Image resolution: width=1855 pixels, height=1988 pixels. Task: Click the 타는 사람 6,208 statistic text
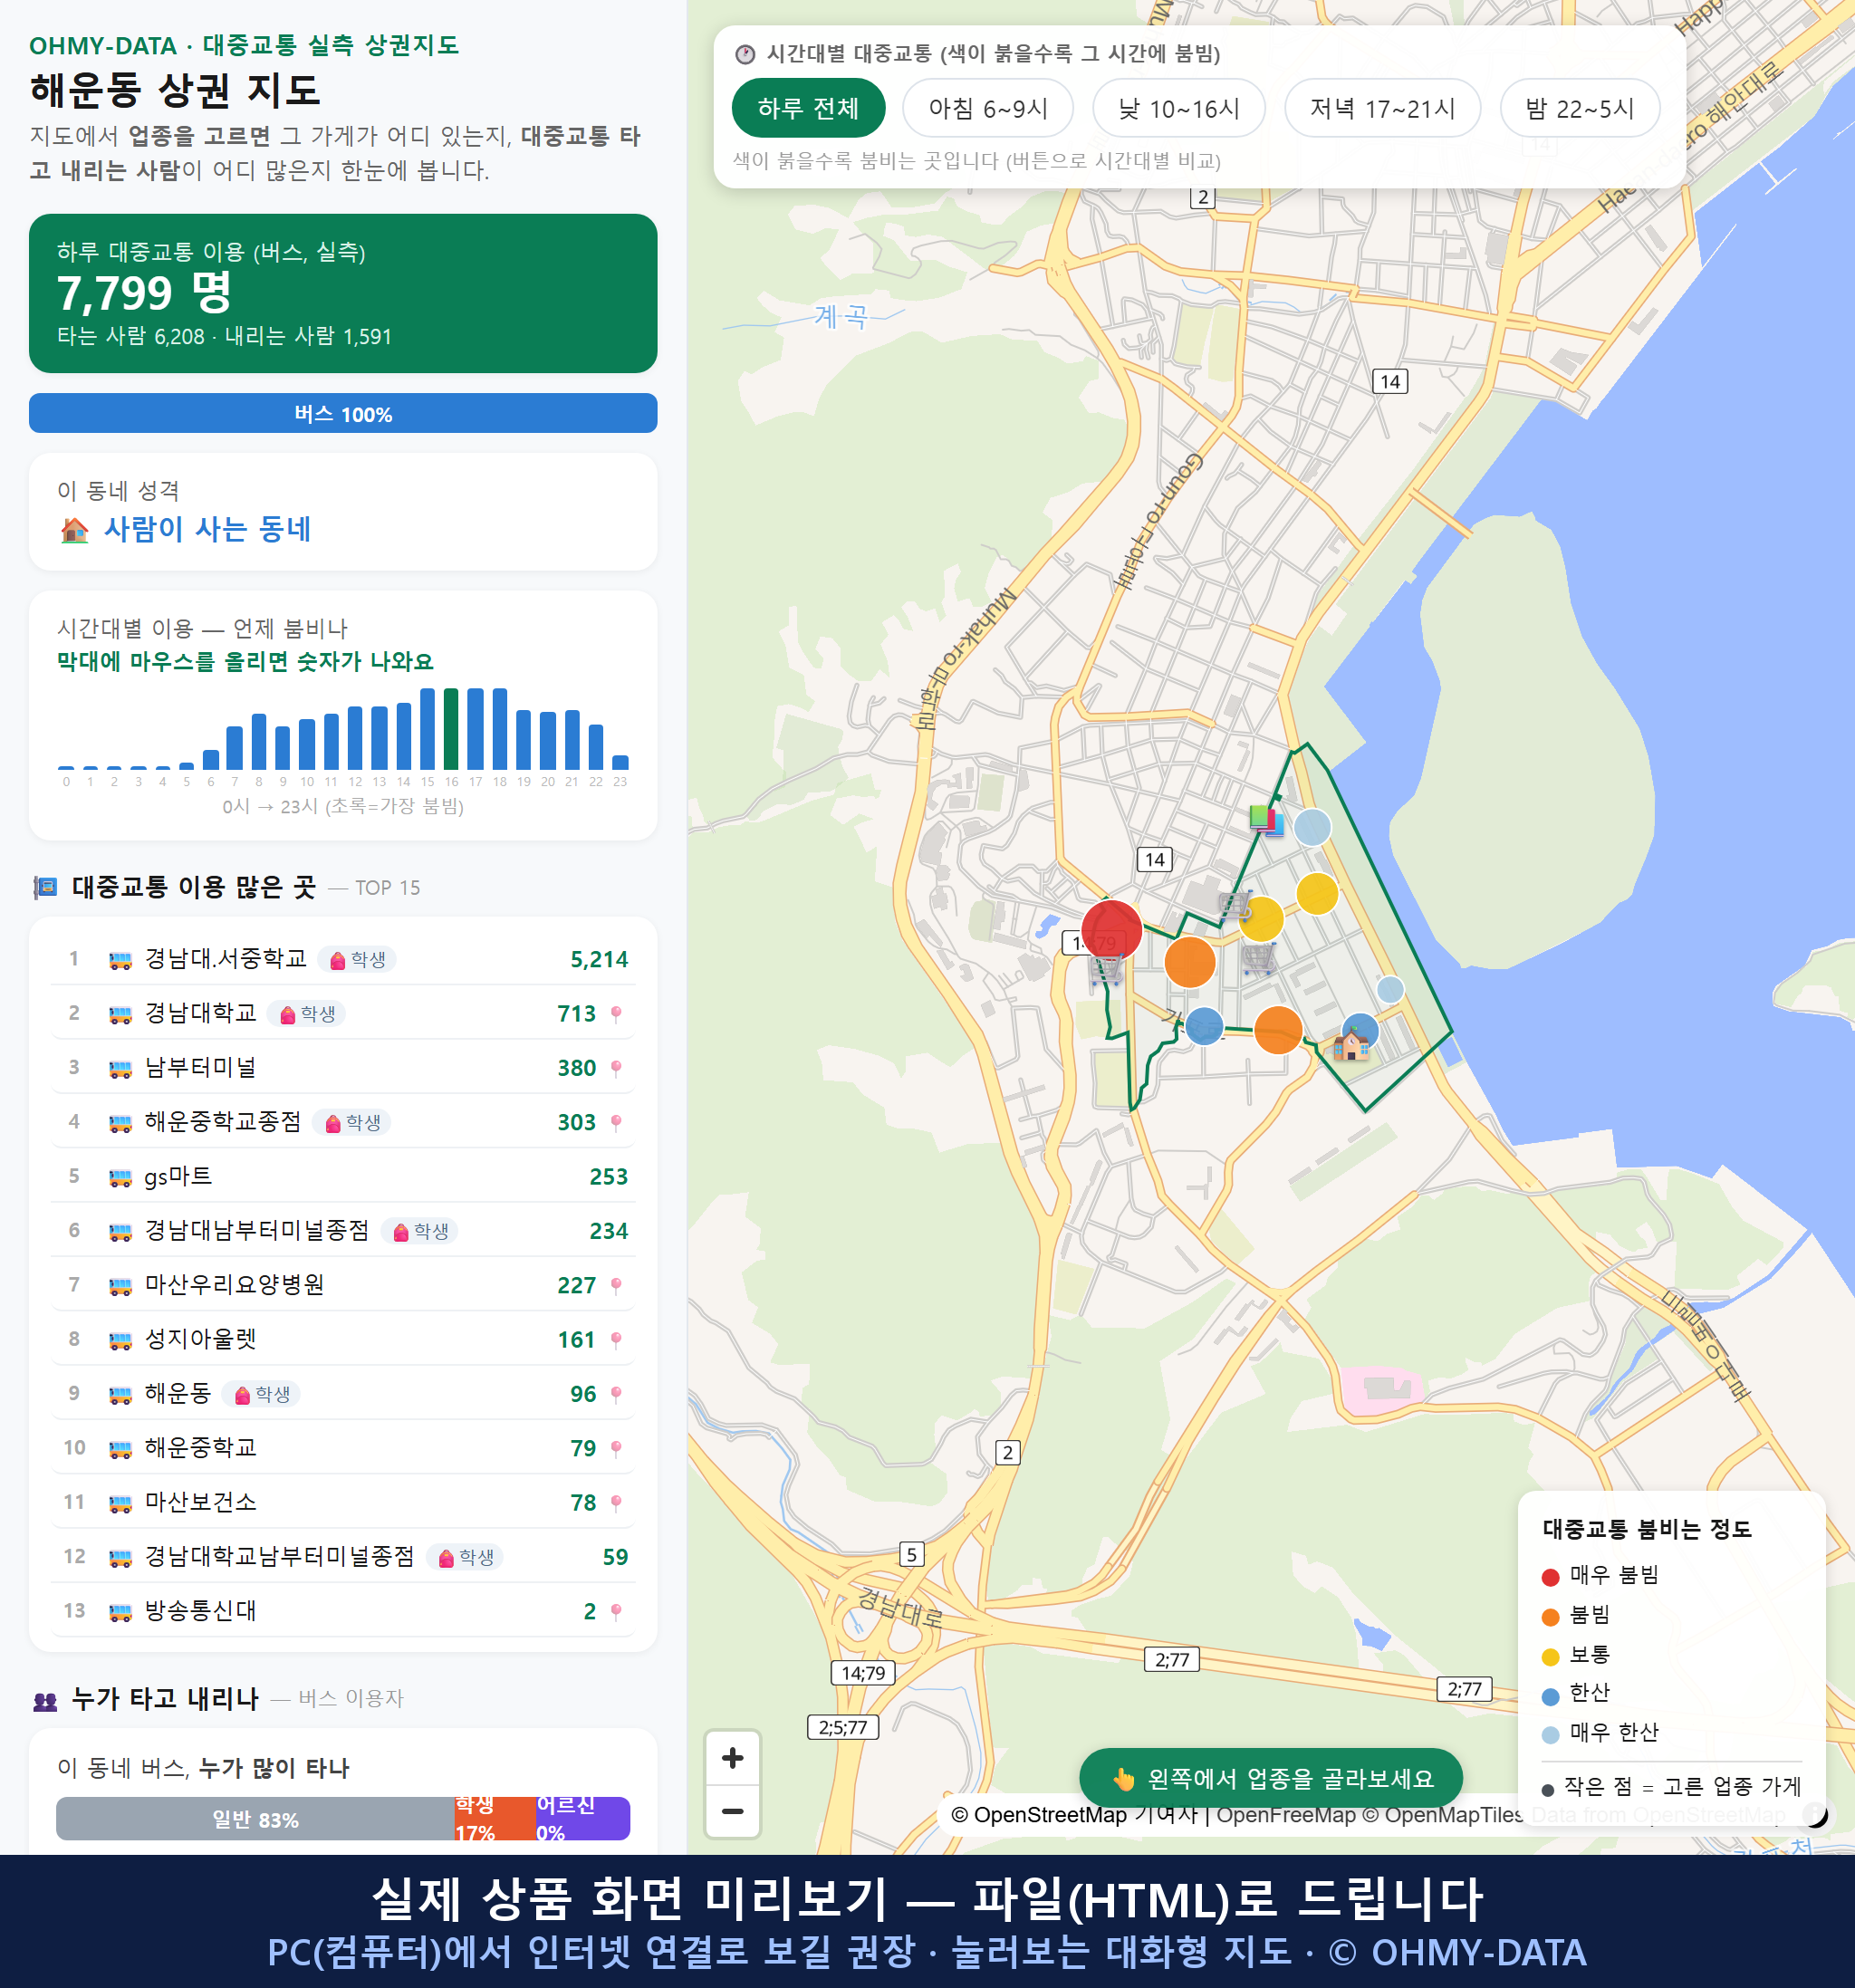pos(131,336)
